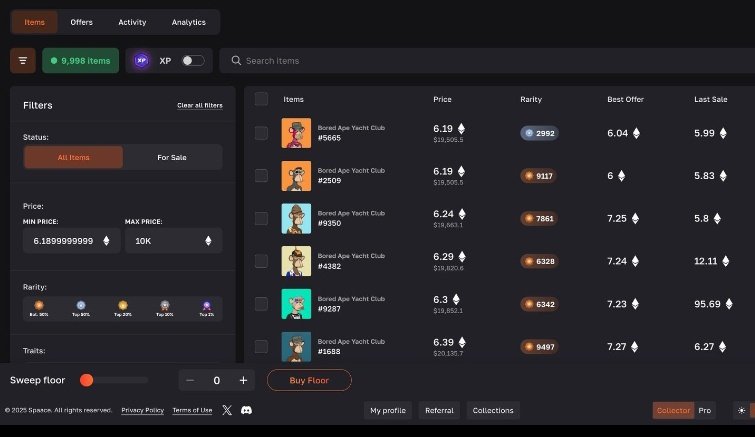Switch to Pro mode

pyautogui.click(x=705, y=411)
